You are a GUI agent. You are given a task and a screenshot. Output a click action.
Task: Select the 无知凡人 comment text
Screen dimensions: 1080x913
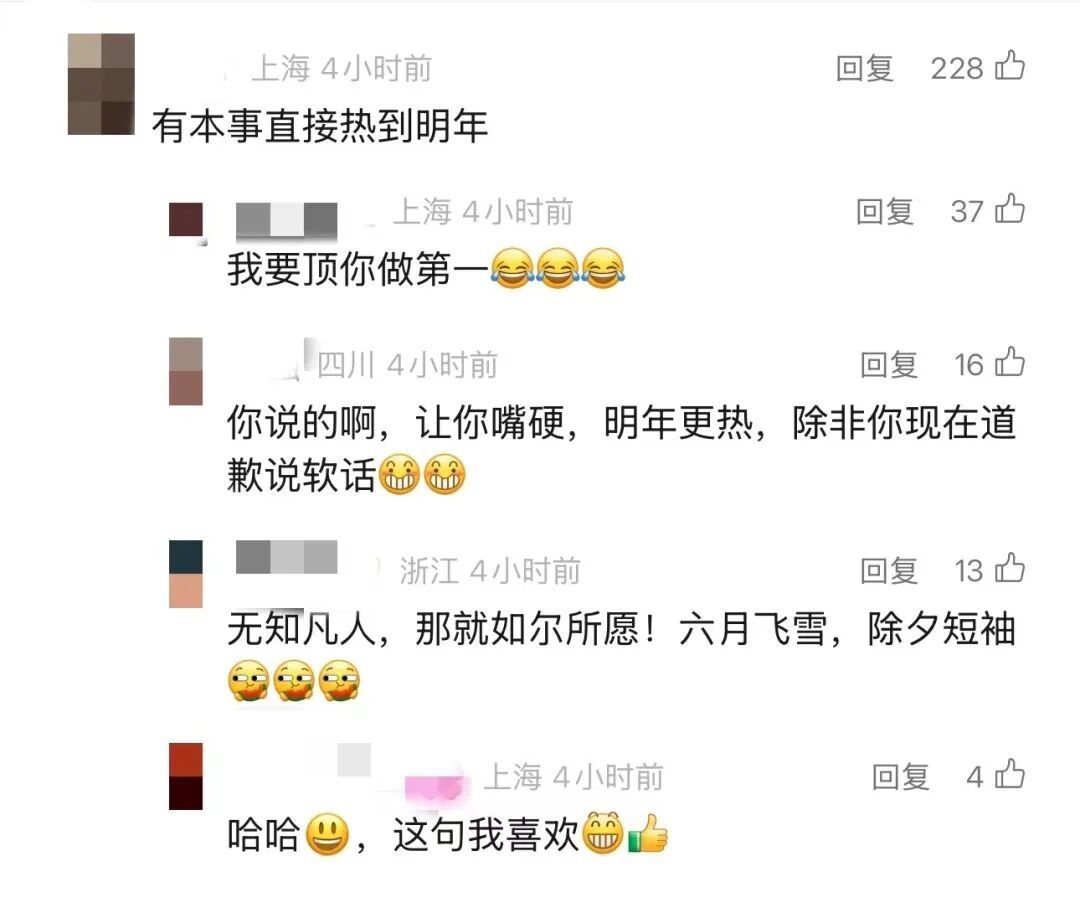(x=621, y=655)
